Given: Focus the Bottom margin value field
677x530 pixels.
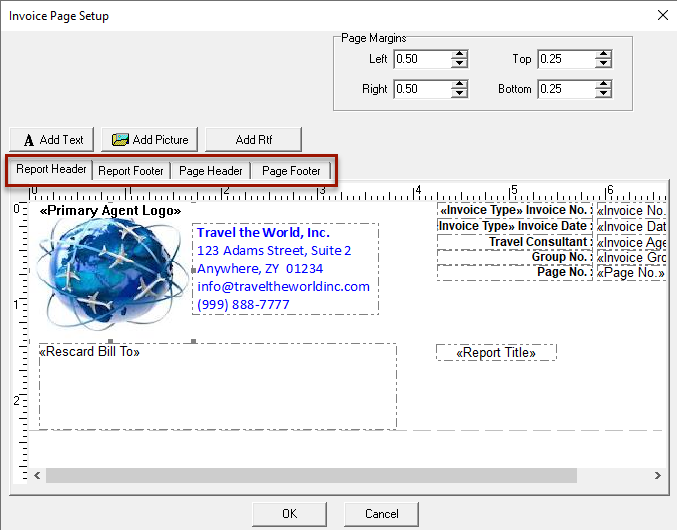Looking at the screenshot, I should (x=565, y=89).
